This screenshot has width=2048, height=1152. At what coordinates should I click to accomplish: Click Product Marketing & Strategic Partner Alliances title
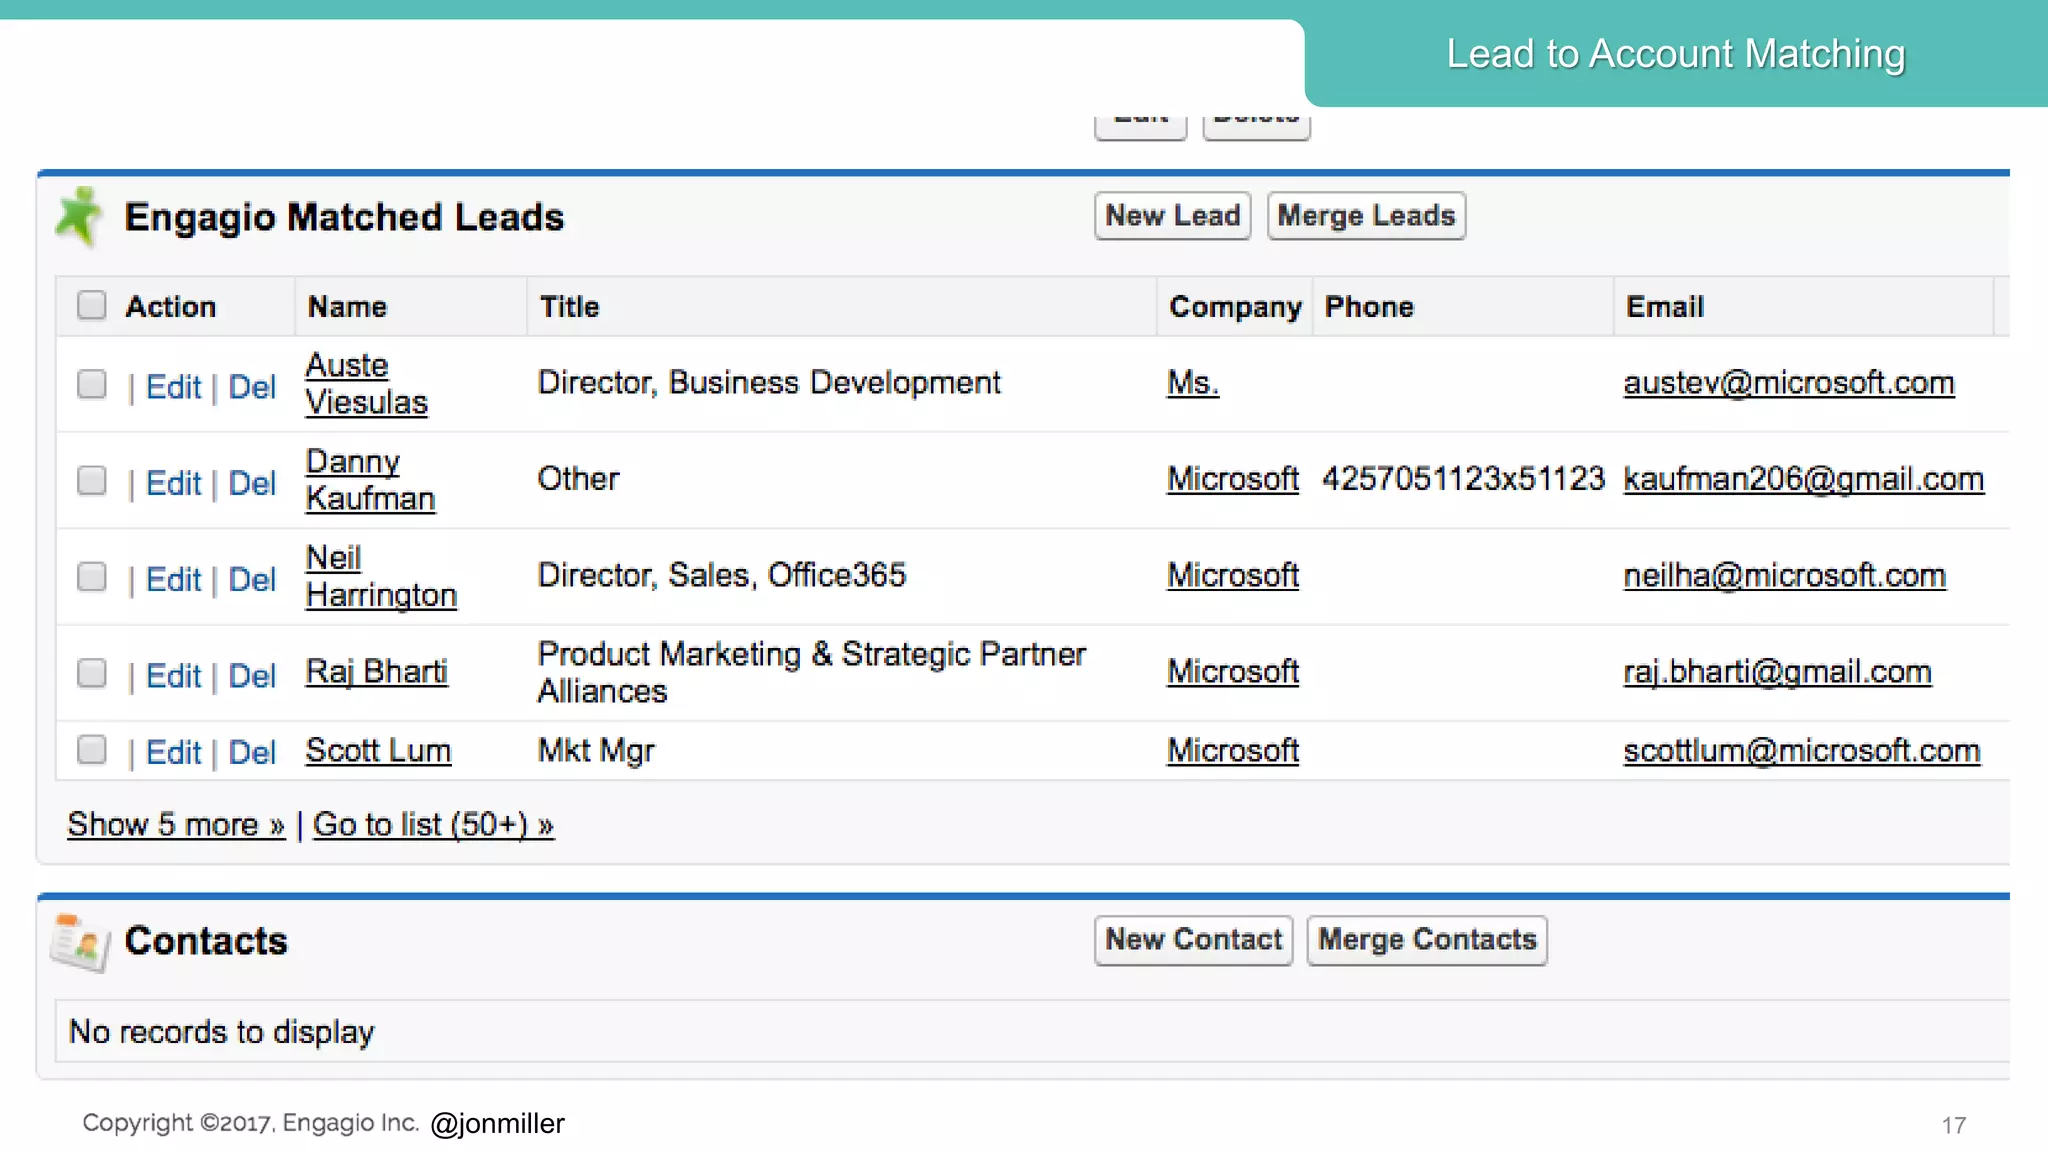[x=811, y=672]
